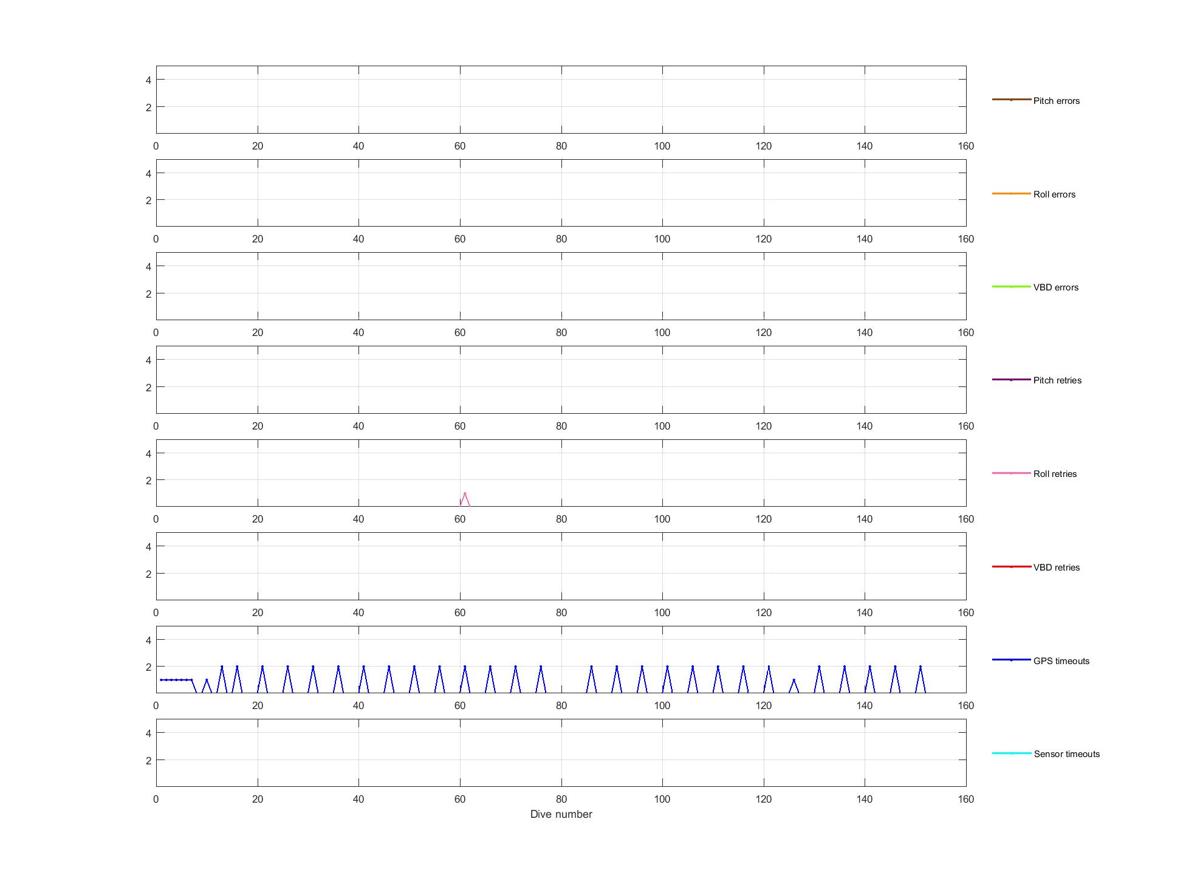1200x885 pixels.
Task: Click the flat GPS timeouts segment at dives 1-7
Action: 176,680
